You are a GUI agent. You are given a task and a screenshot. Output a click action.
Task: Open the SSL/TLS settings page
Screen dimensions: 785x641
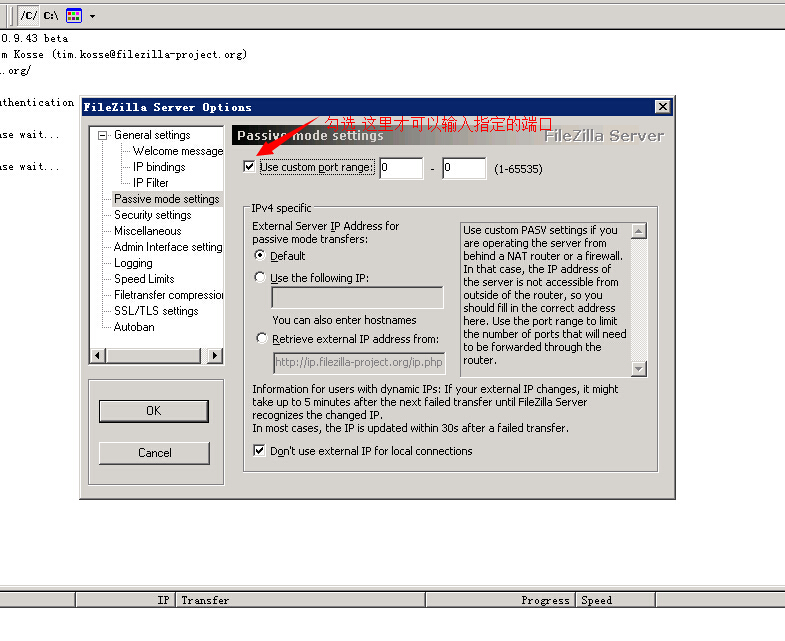tap(156, 311)
